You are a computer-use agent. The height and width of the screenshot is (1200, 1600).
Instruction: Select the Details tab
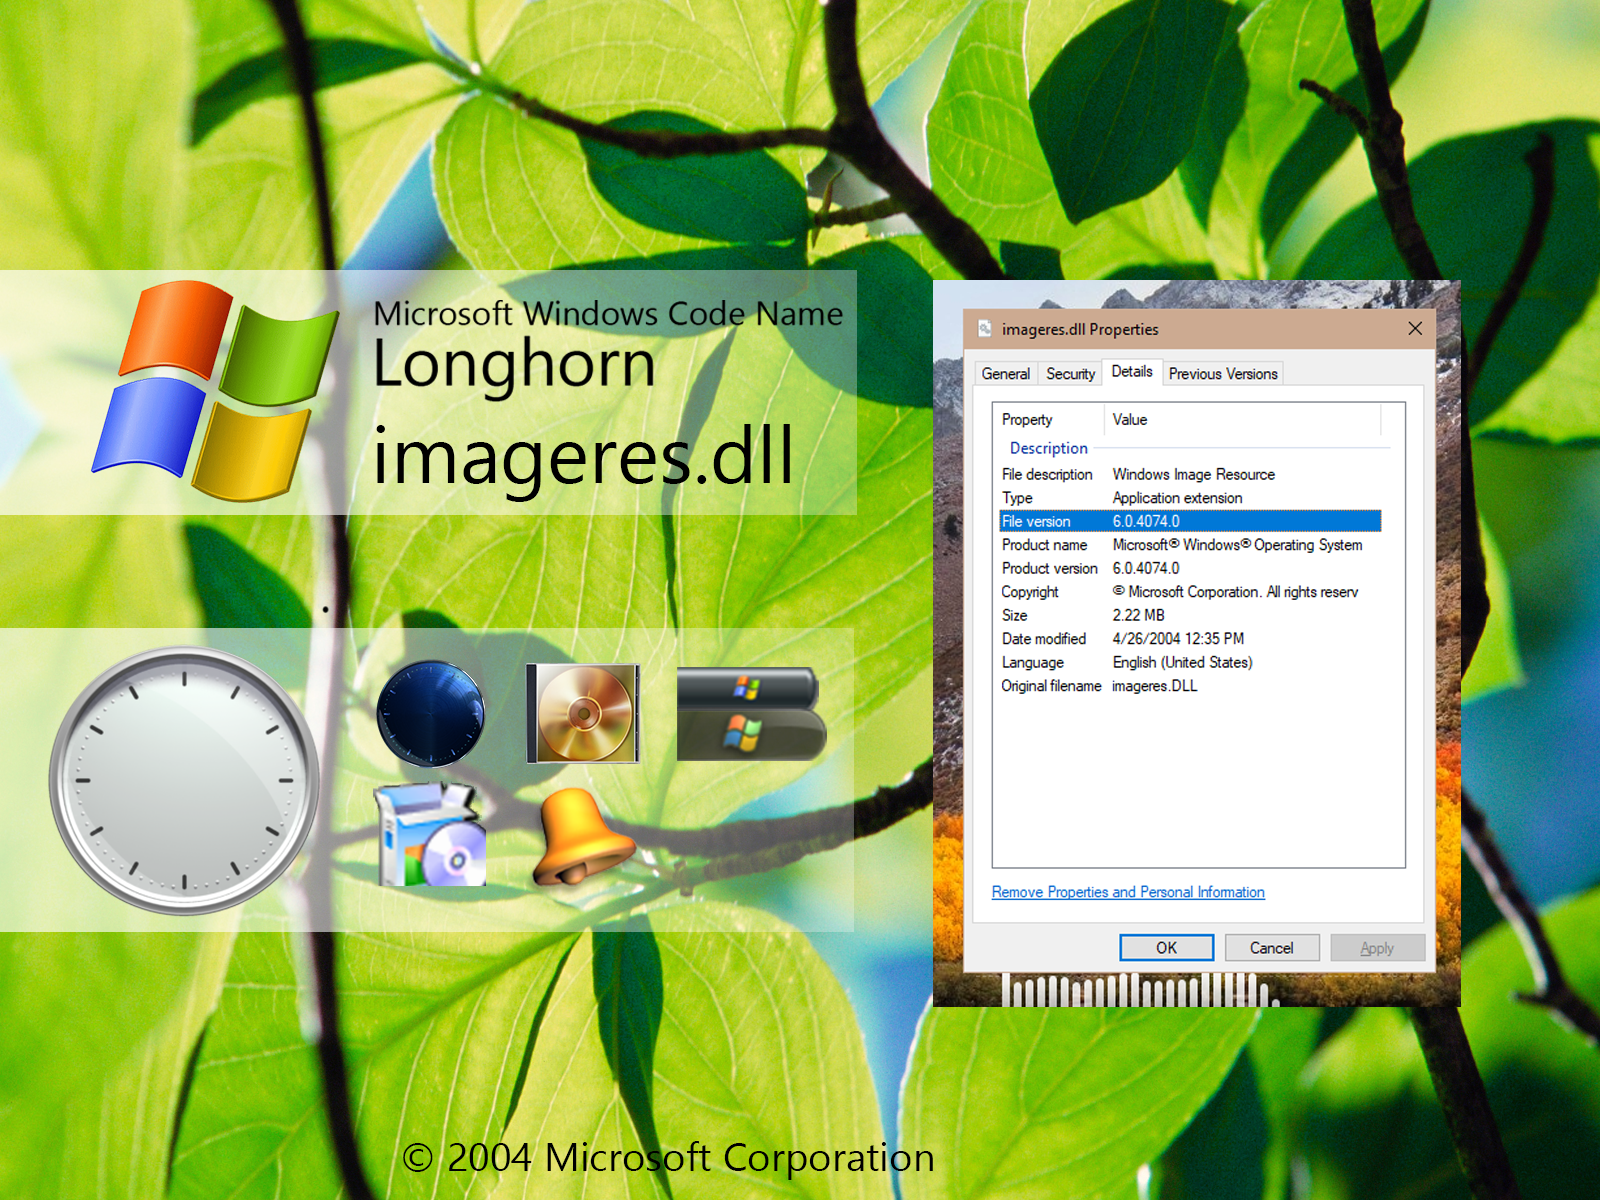(1132, 372)
